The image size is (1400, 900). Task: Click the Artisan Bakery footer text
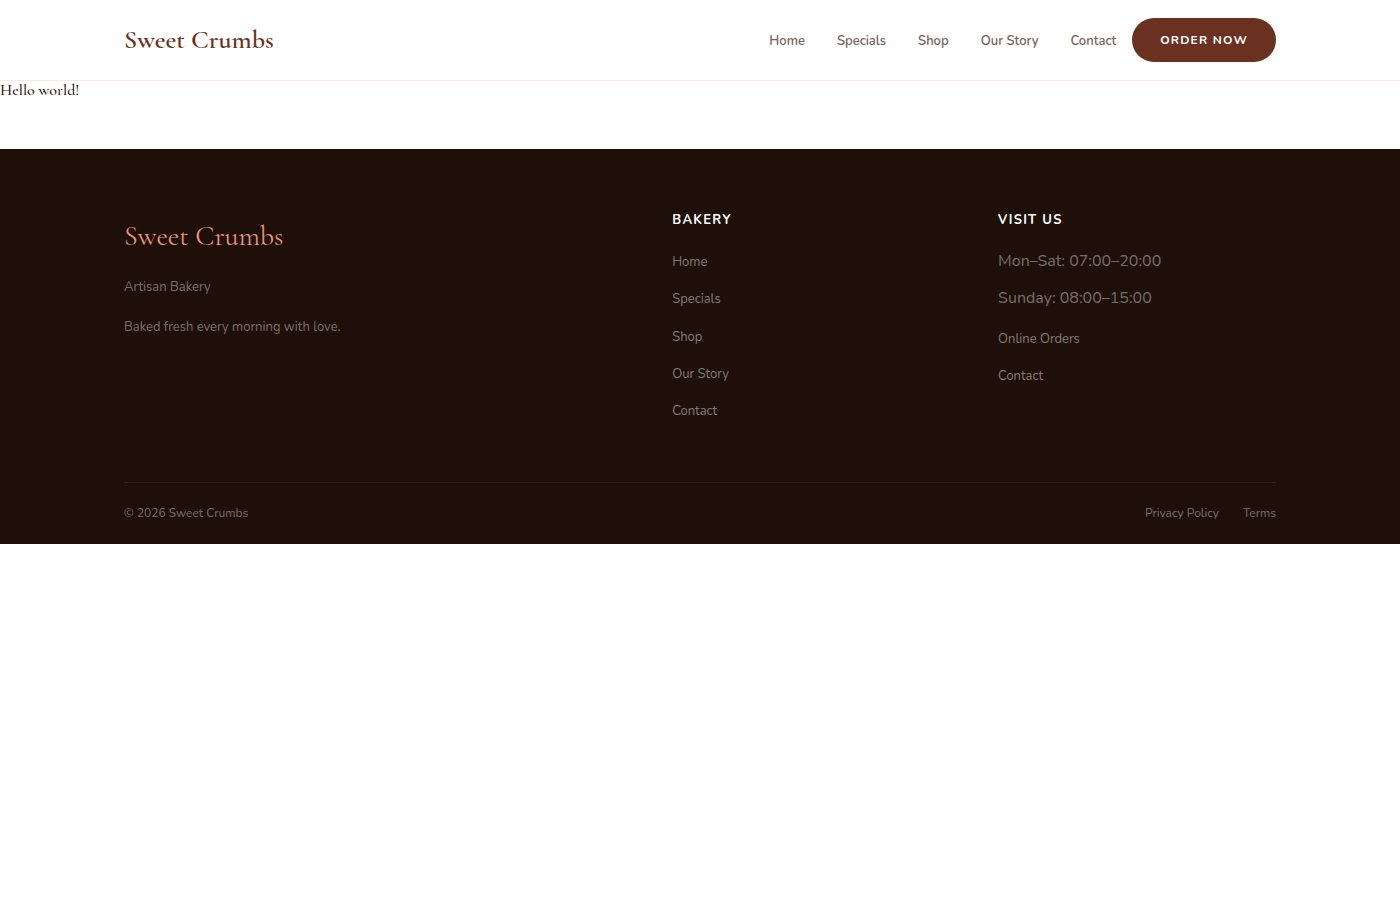pos(167,286)
